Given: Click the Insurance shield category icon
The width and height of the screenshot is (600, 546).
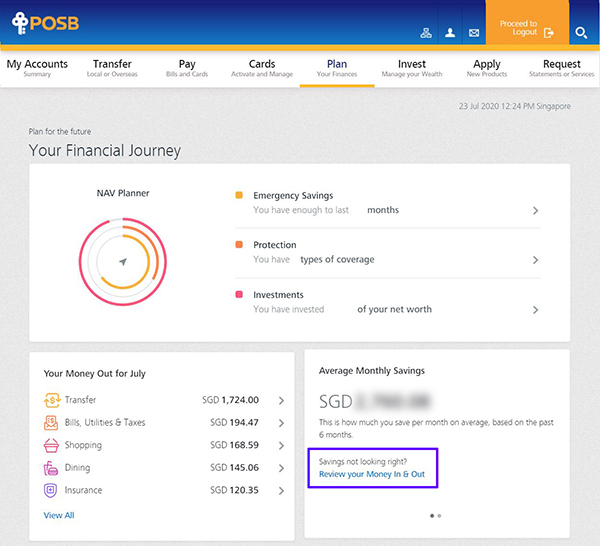Looking at the screenshot, I should coord(51,491).
